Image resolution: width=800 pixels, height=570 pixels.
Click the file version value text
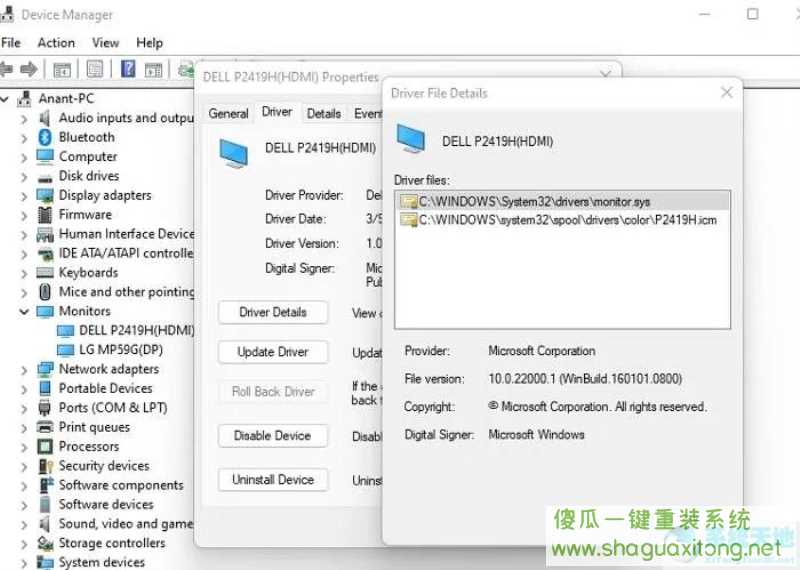(x=585, y=379)
